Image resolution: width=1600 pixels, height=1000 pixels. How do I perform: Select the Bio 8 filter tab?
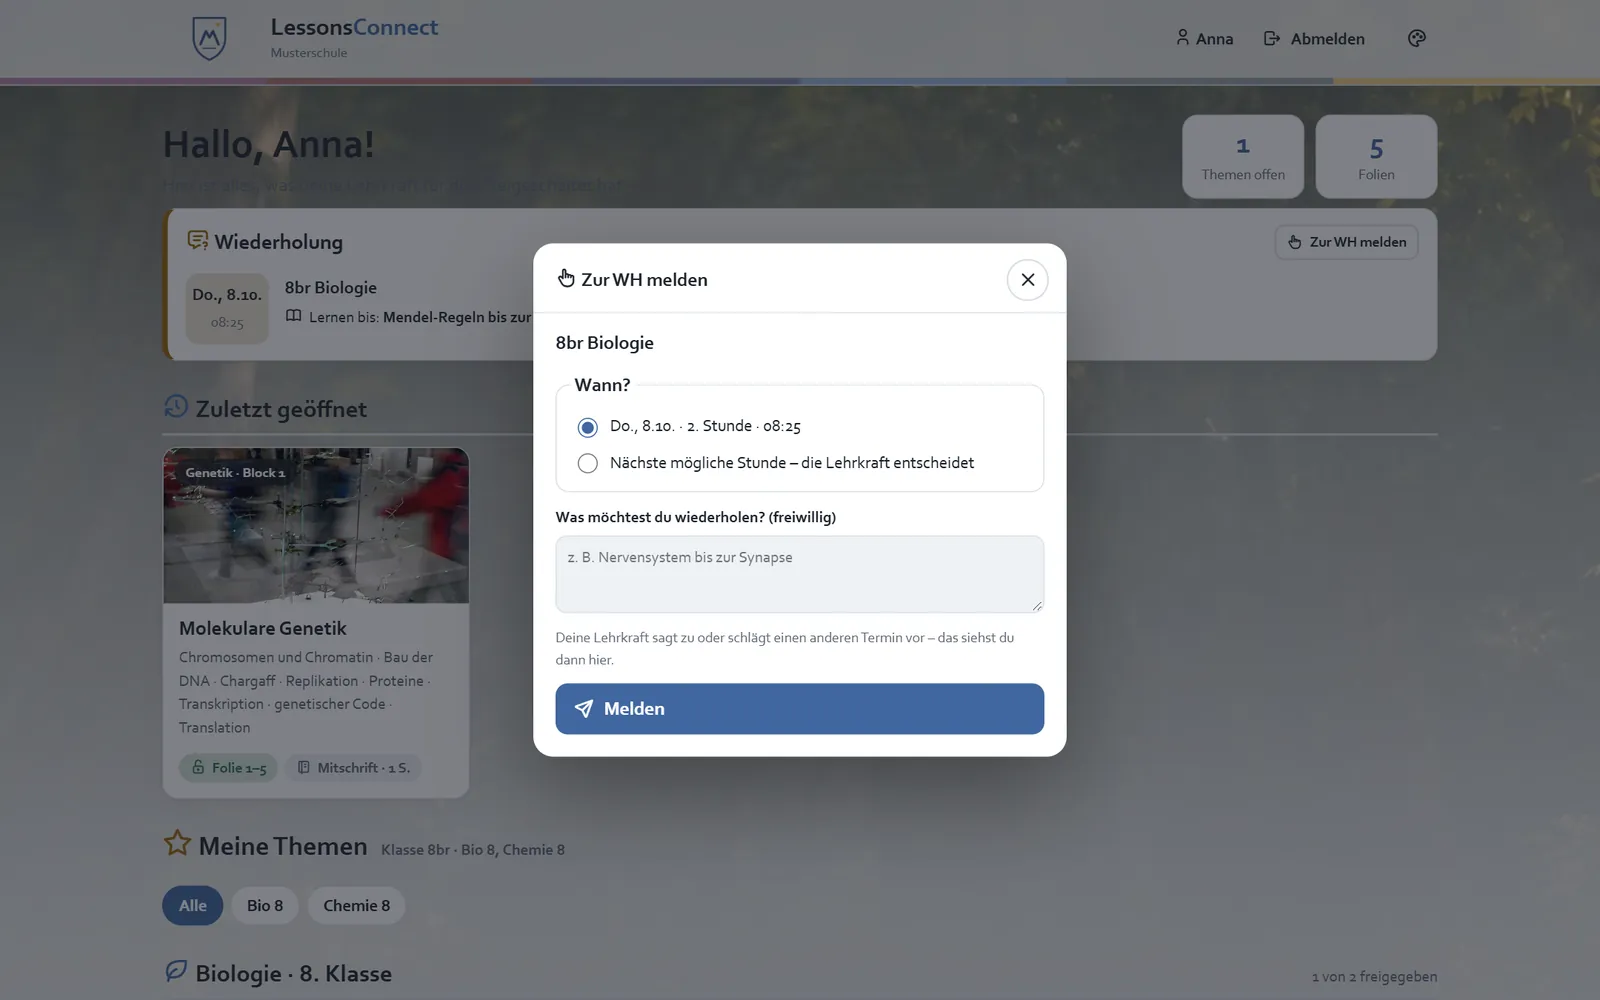tap(265, 906)
